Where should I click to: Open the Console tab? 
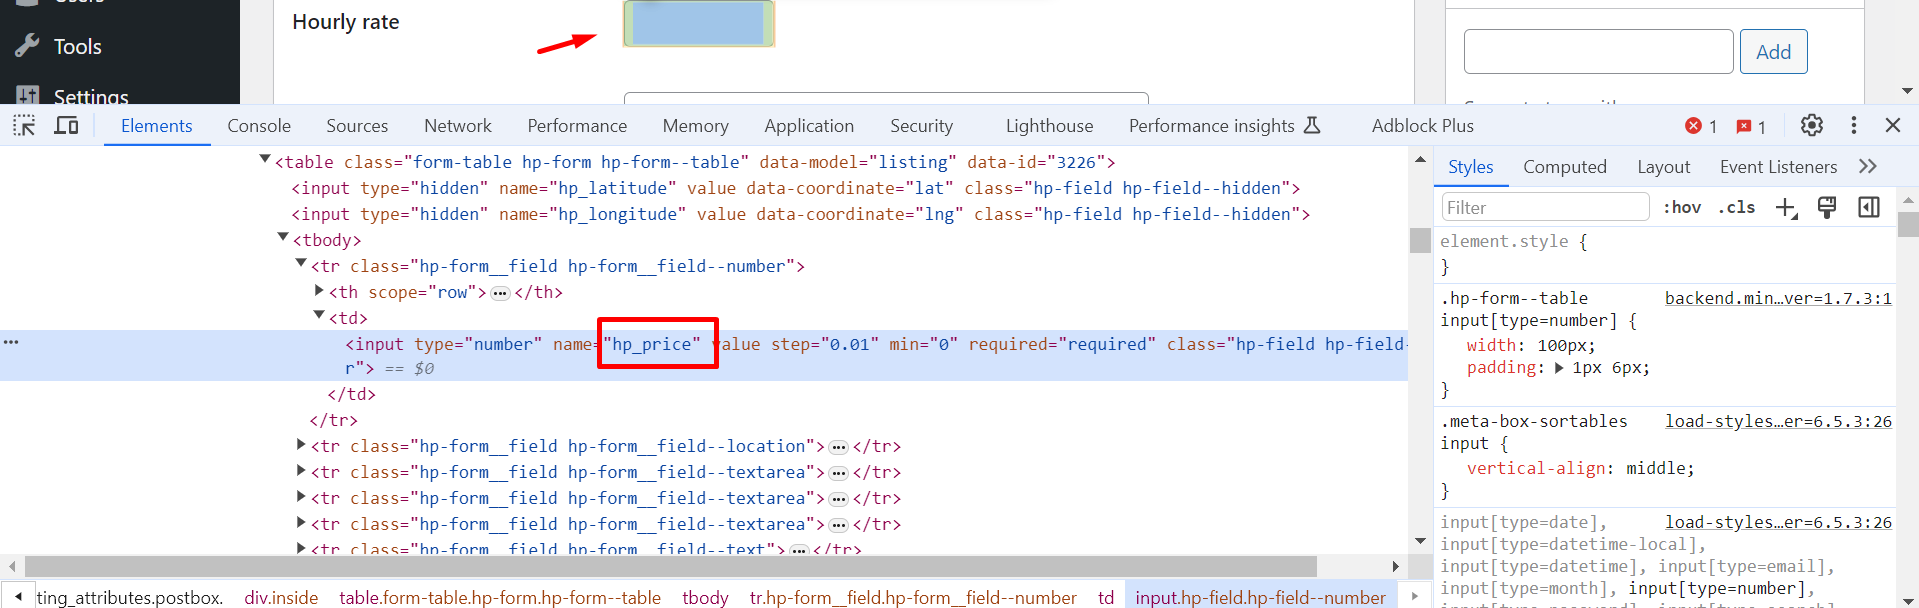259,126
